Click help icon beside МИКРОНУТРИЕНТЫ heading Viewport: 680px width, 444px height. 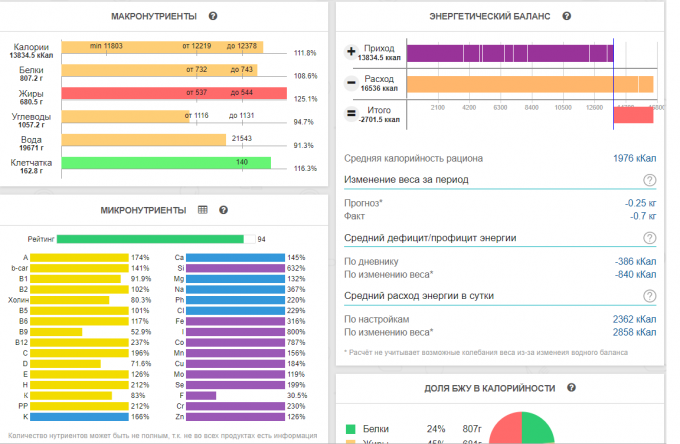(x=223, y=210)
